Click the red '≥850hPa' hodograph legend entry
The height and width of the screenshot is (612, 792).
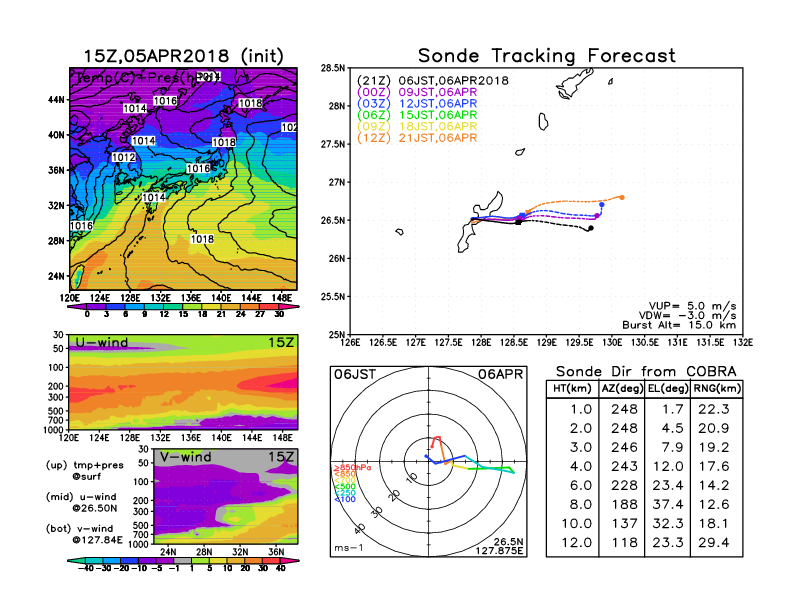(x=352, y=468)
